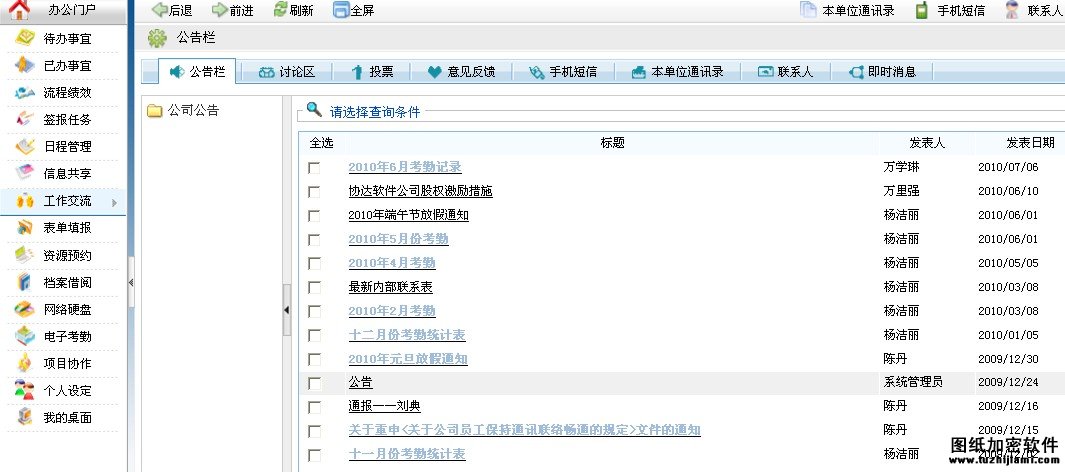Click the 网络硬盘 sidebar icon
The image size is (1065, 472).
pos(25,310)
